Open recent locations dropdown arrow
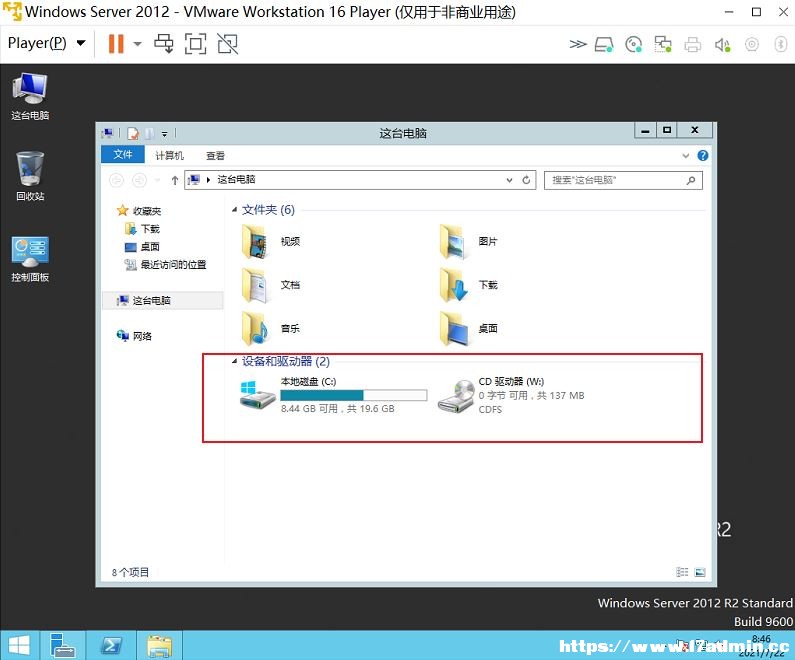 (157, 180)
